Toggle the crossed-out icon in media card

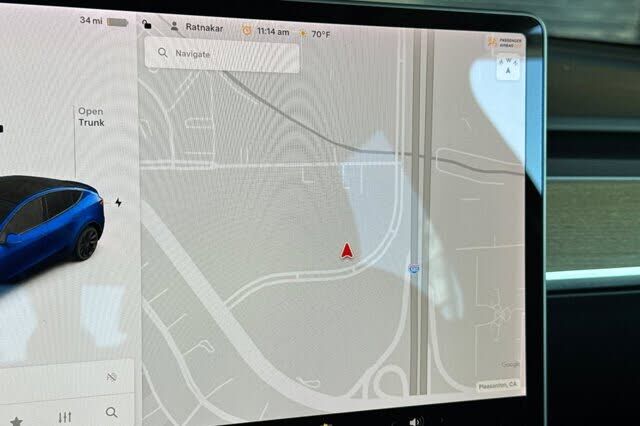coord(112,376)
